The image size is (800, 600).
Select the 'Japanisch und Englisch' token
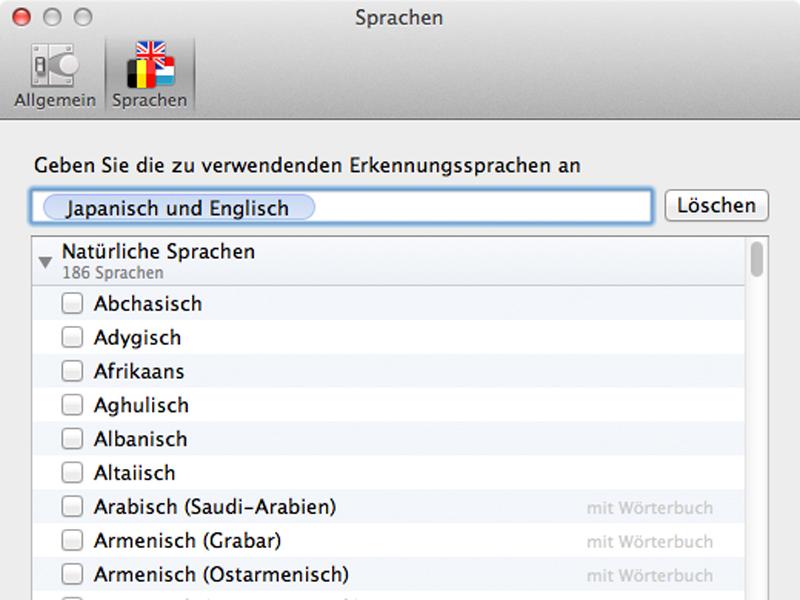tap(179, 208)
